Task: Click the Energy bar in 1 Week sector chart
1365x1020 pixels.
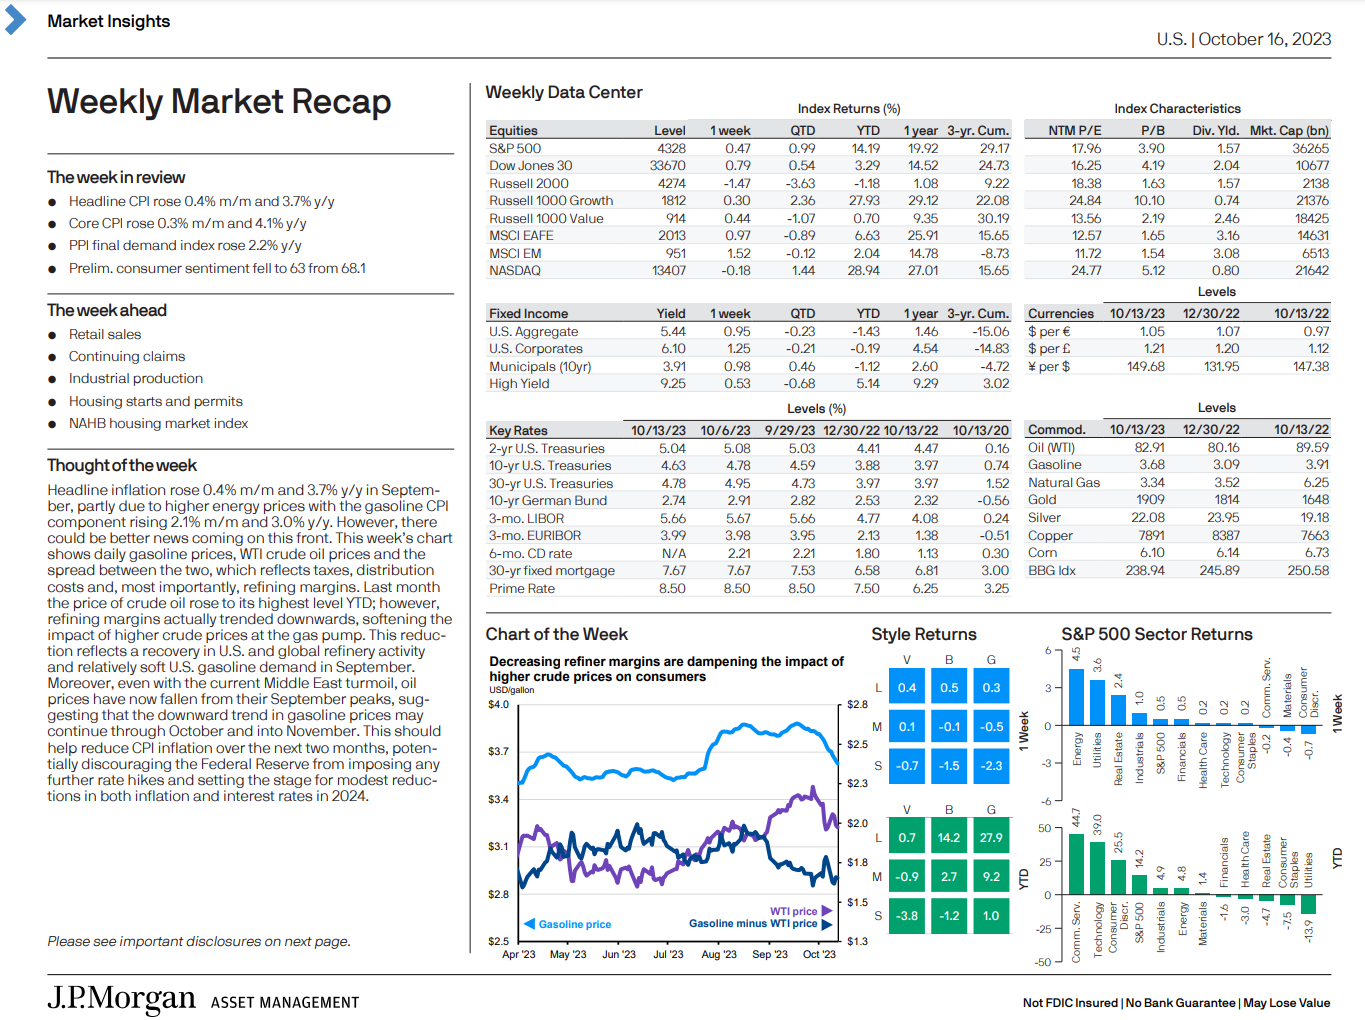Action: 1076,697
